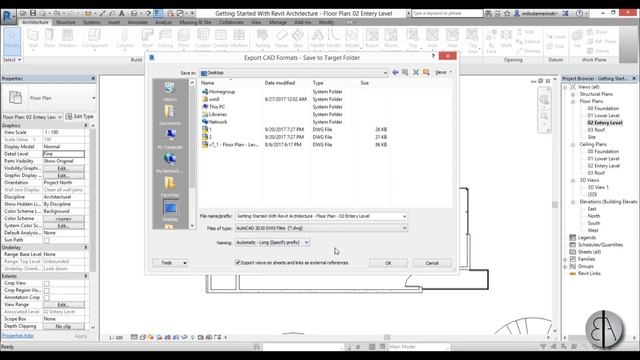Click the No clip Depth Clipping button

[63, 326]
